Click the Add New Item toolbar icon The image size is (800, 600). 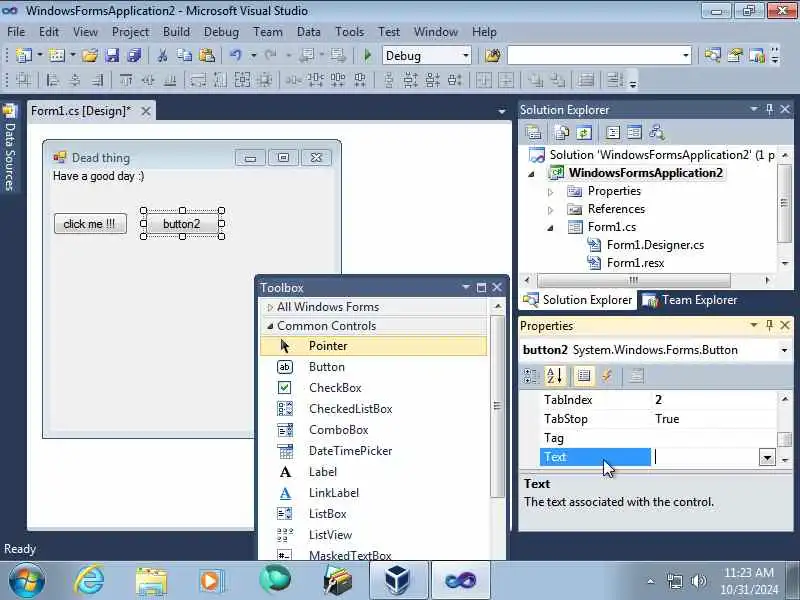[x=57, y=55]
